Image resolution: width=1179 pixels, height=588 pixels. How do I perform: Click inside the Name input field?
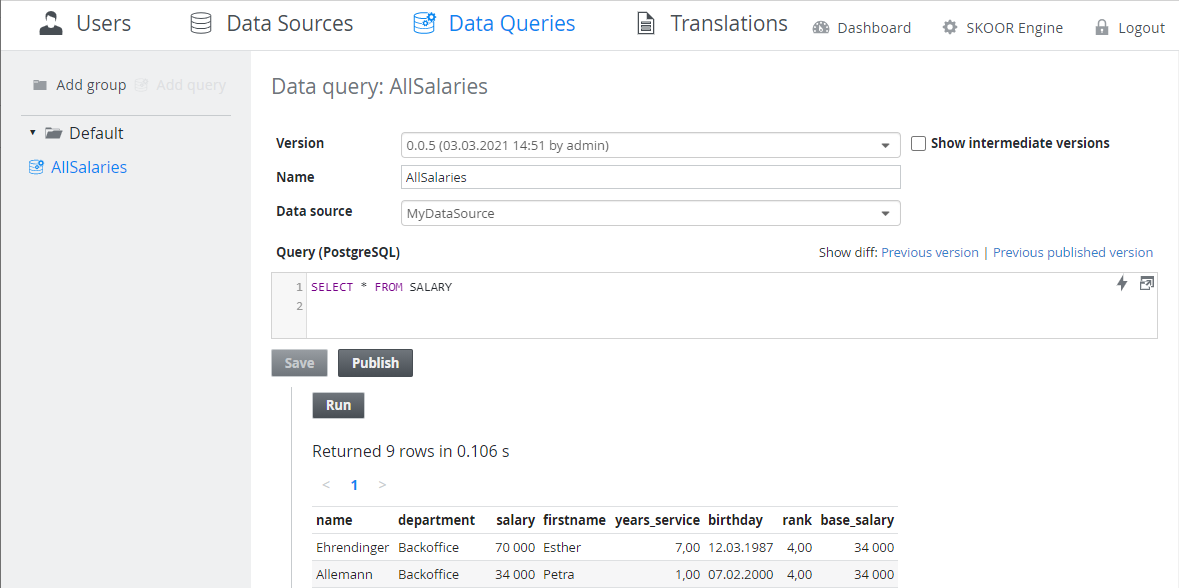pyautogui.click(x=650, y=177)
